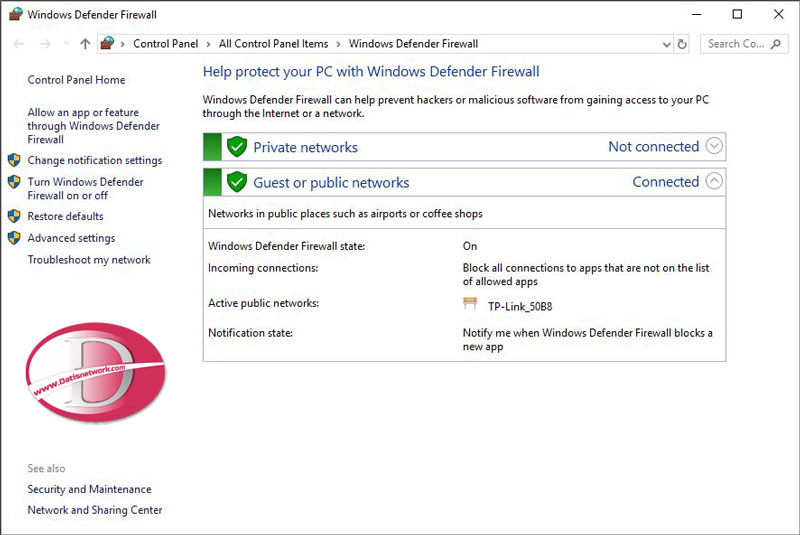Expand the chevron after Control Panel breadcrumb

pyautogui.click(x=208, y=44)
